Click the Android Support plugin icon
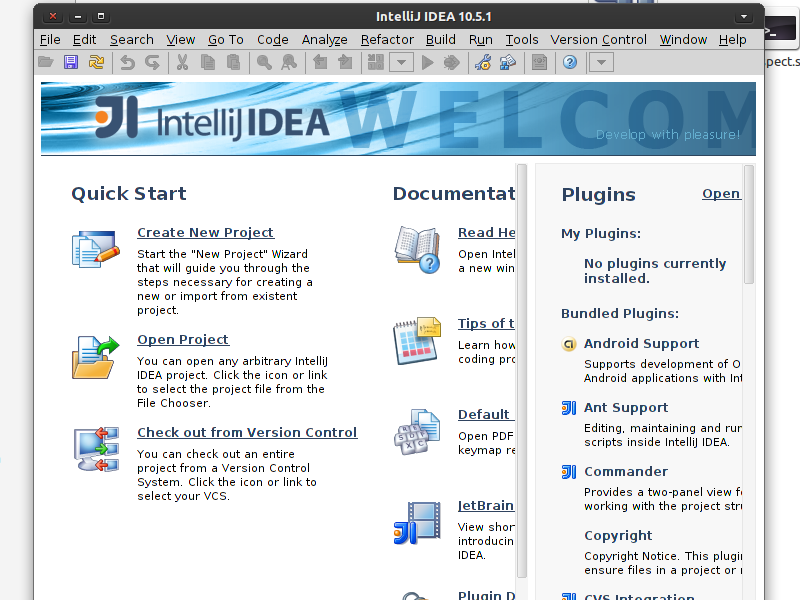The image size is (800, 600). pos(569,344)
